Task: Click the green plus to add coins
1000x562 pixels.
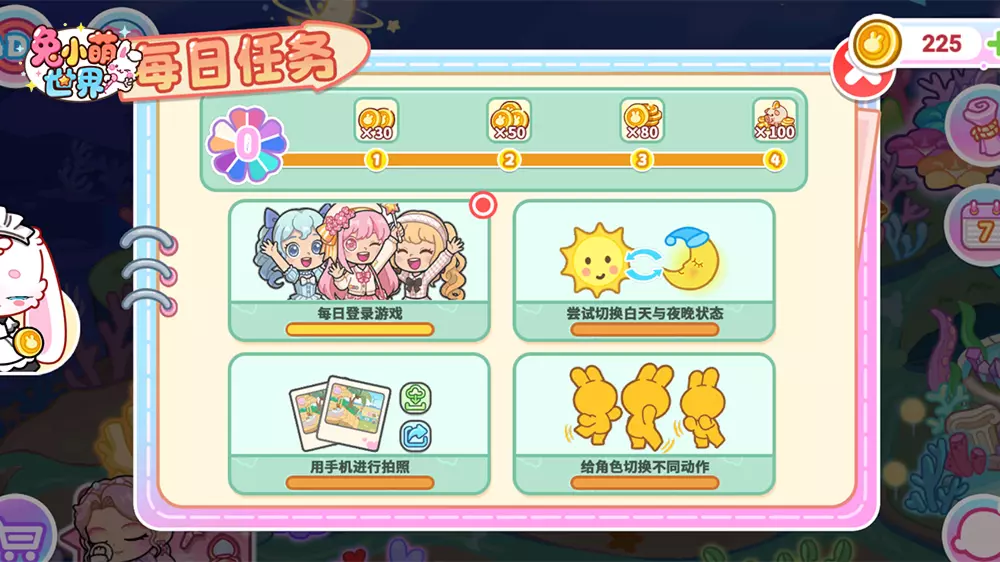Action: click(993, 43)
